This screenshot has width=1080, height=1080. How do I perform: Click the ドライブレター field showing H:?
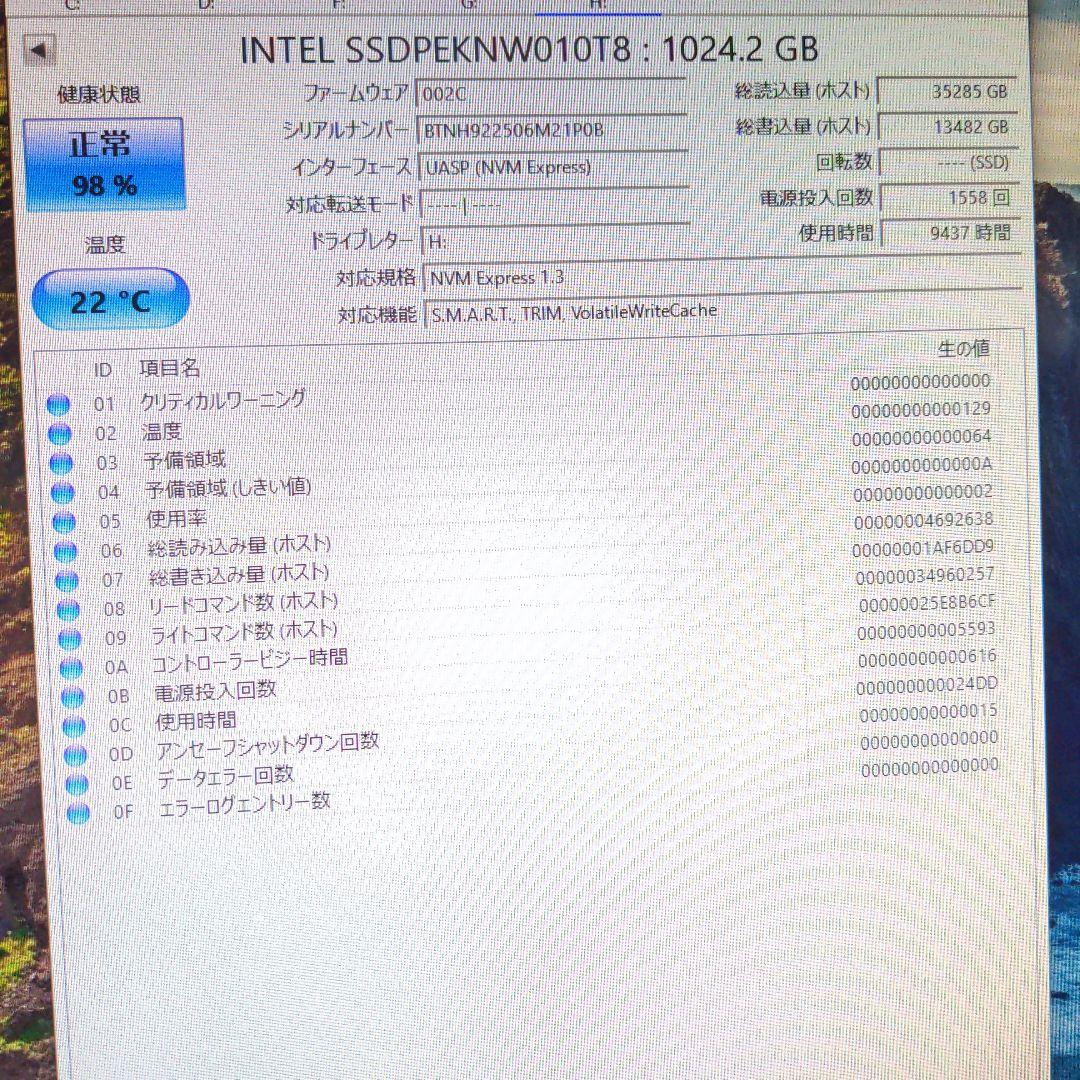556,241
